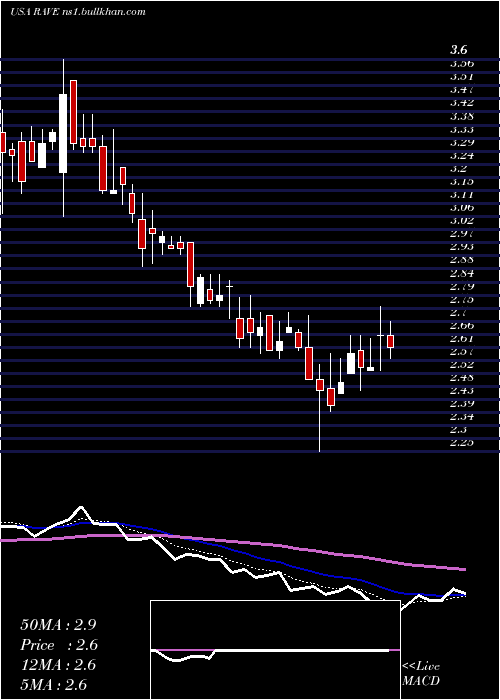Click the 3.51 price axis label
The image size is (500, 700).
click(462, 76)
